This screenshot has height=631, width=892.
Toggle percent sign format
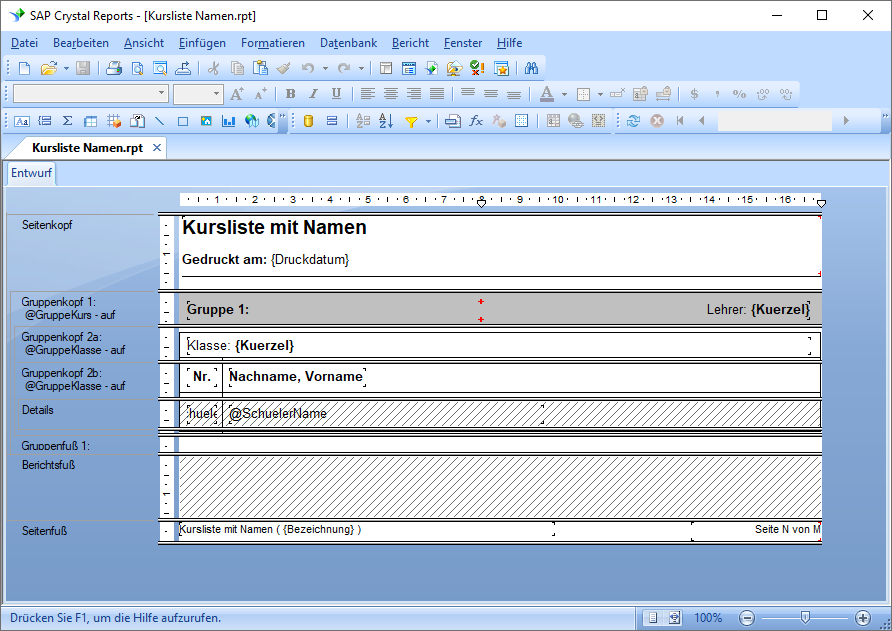739,94
